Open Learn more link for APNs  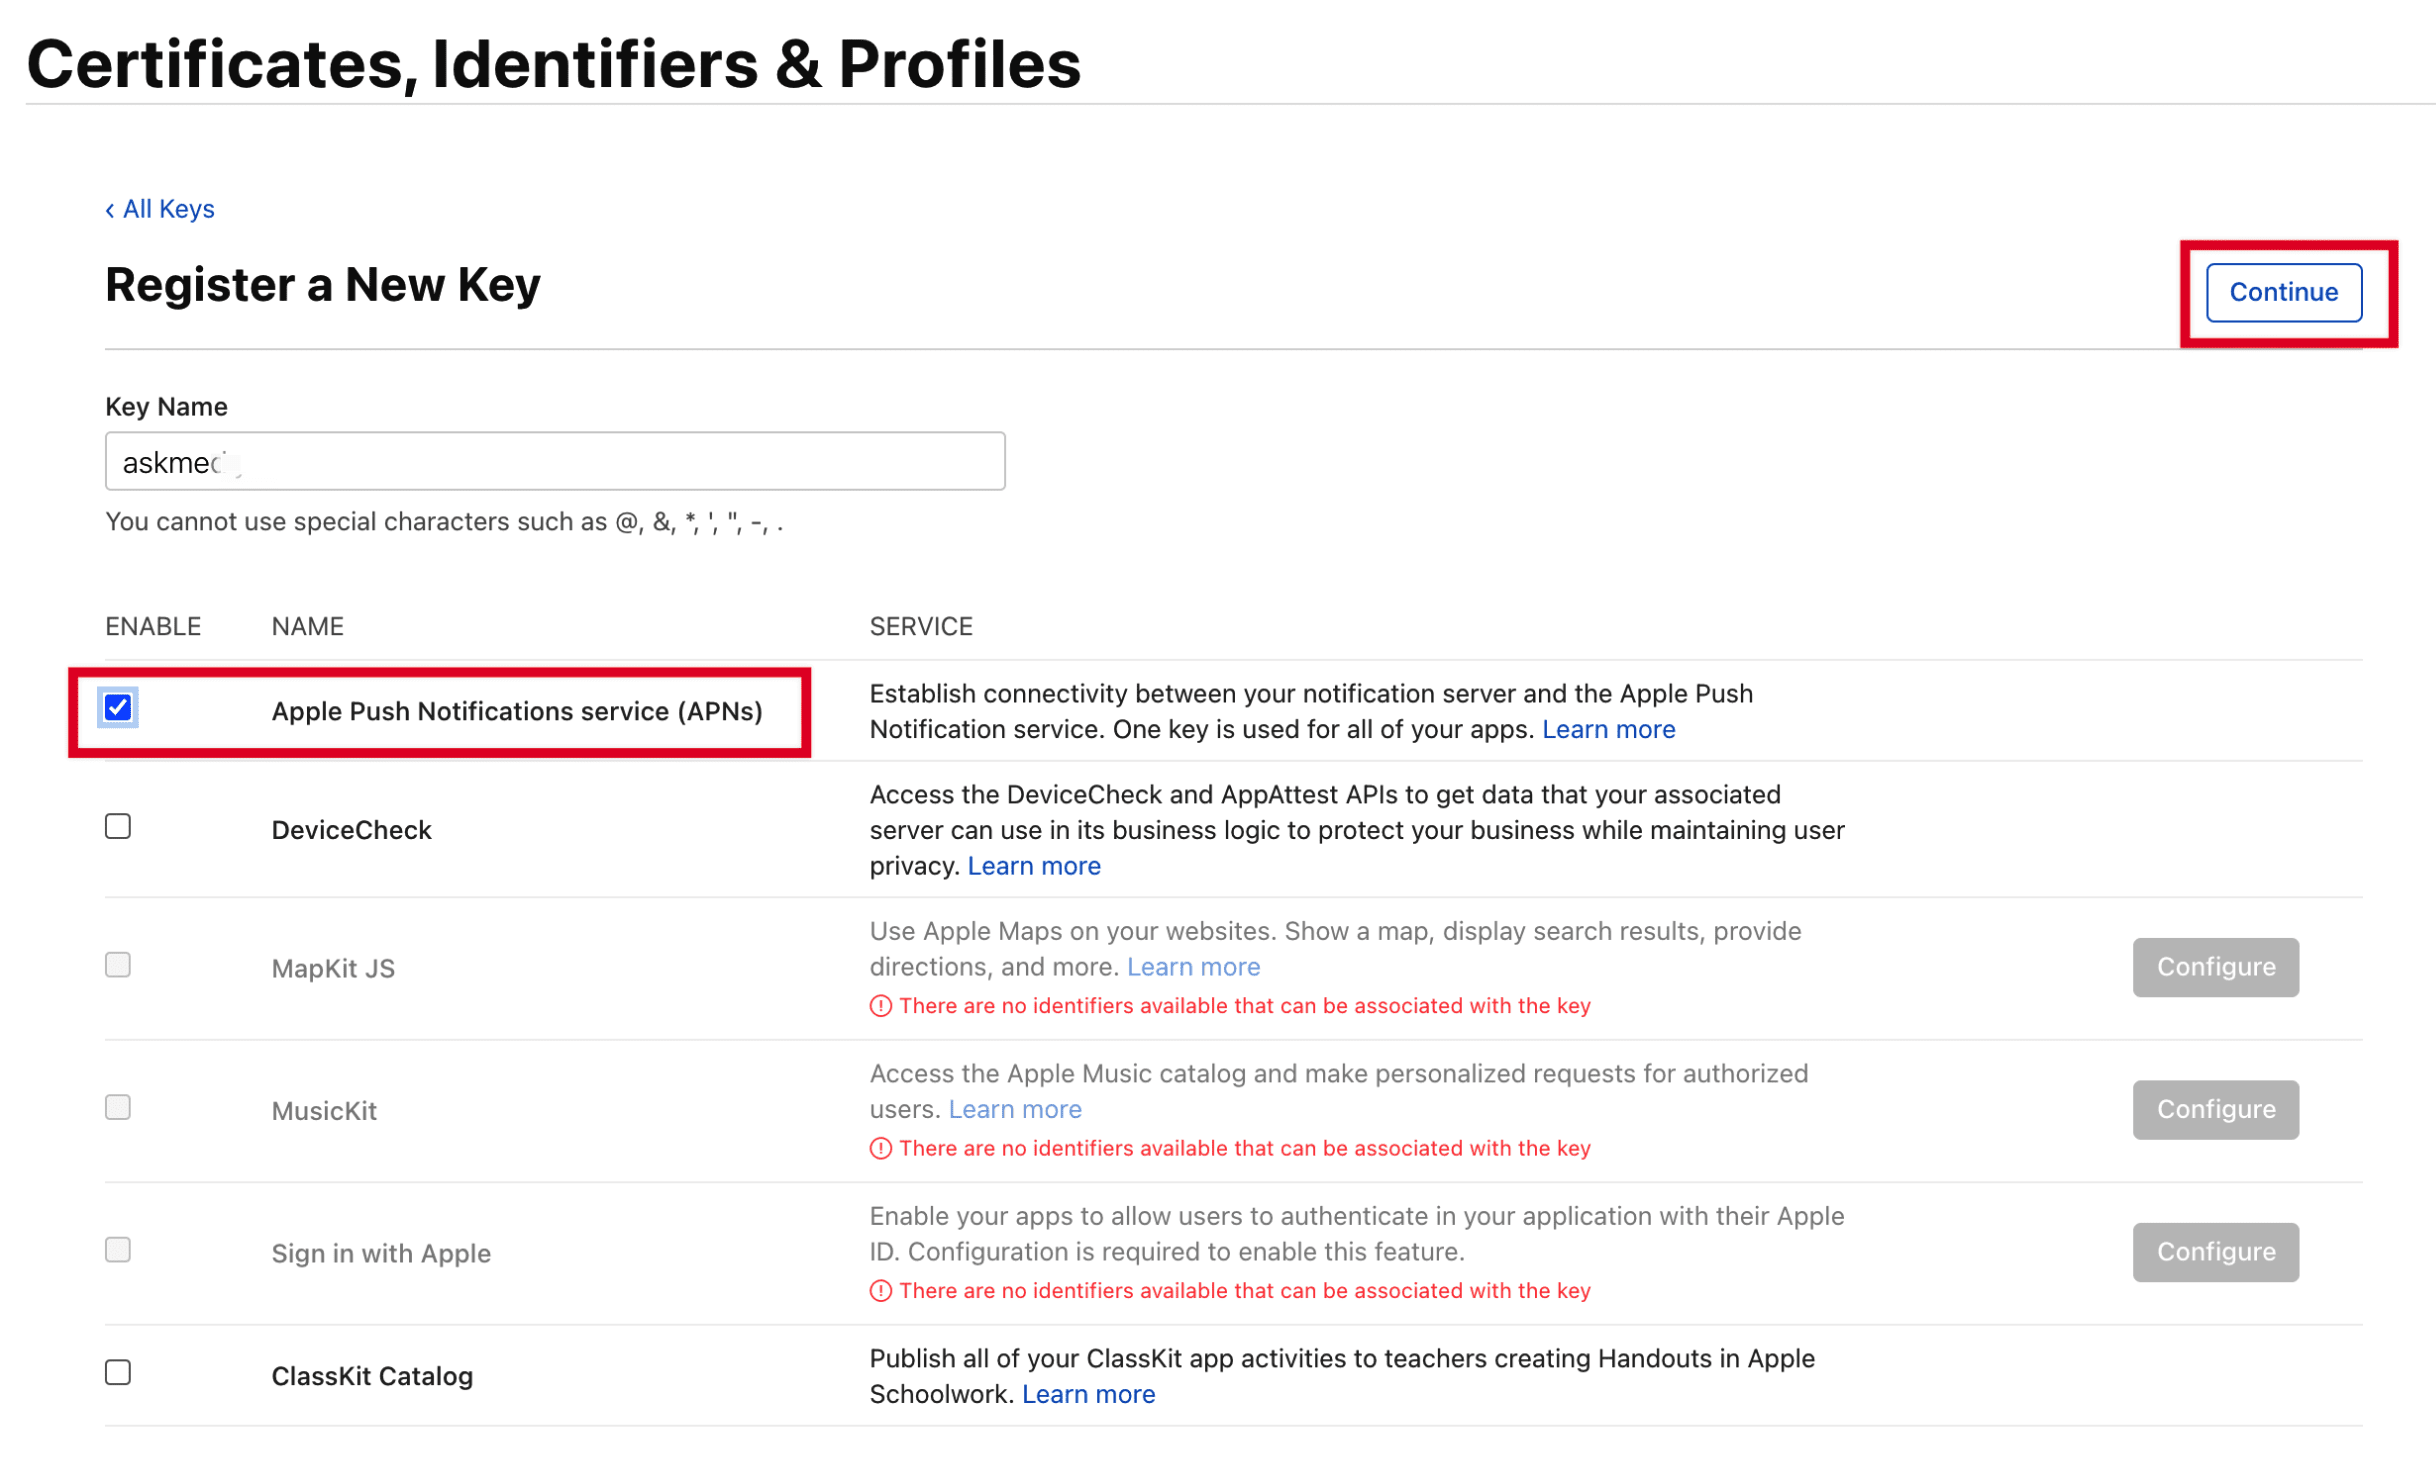click(x=1608, y=729)
